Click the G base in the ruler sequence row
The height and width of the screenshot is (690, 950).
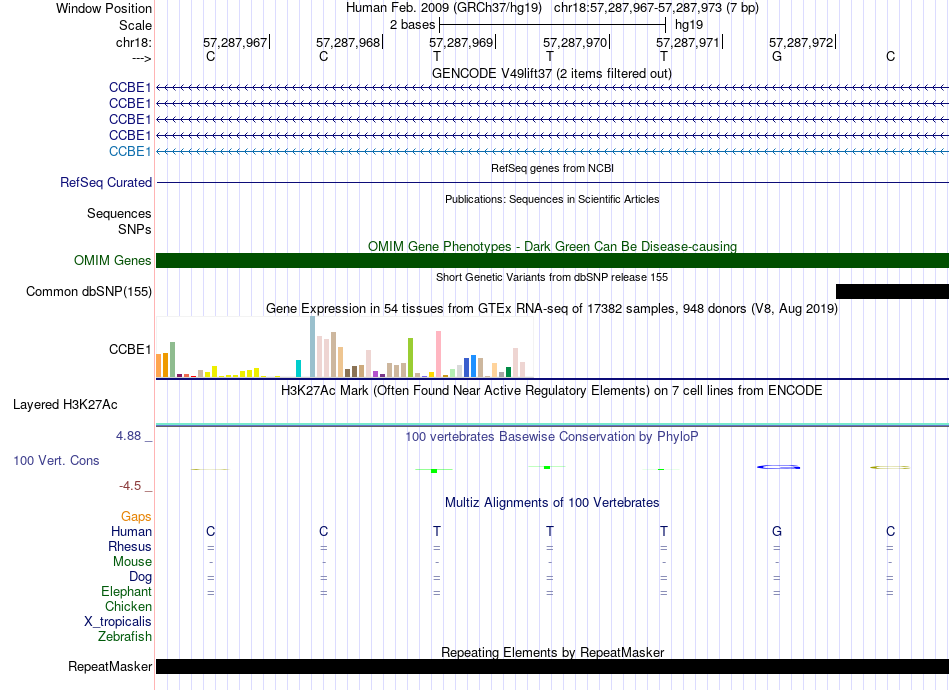(777, 56)
